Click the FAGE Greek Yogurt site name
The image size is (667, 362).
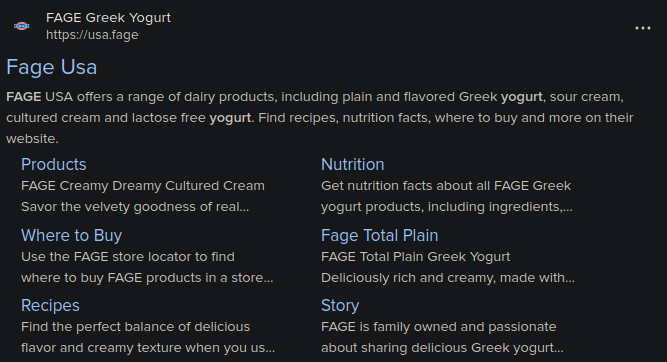(108, 18)
